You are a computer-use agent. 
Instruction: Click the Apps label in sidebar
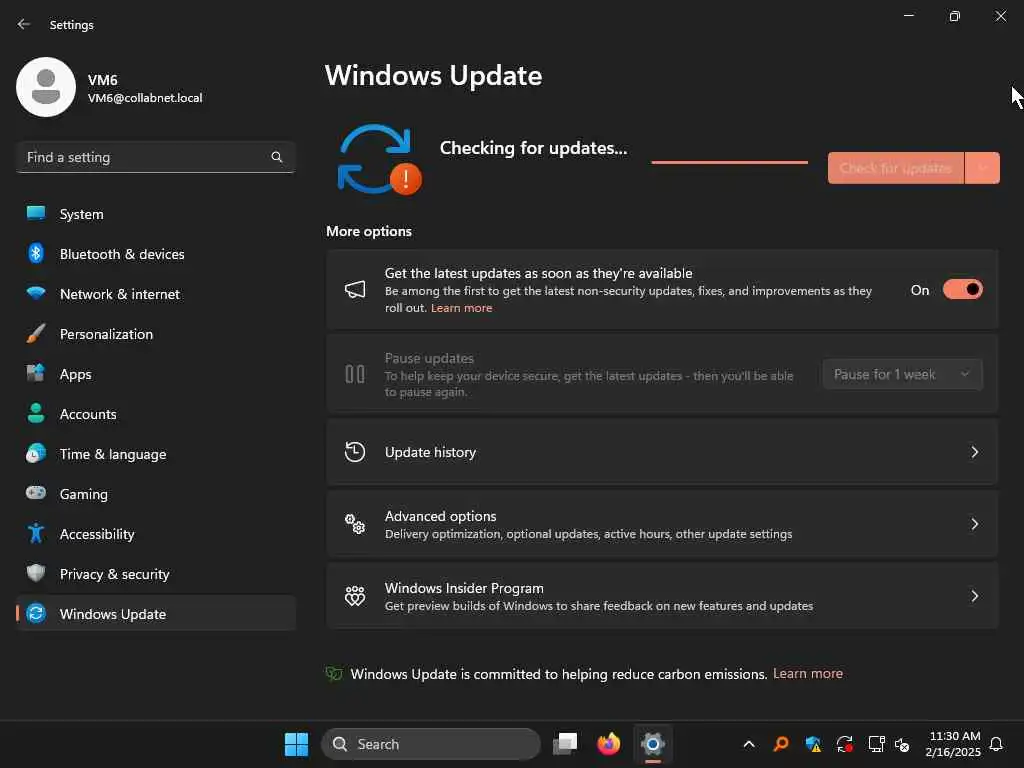pyautogui.click(x=76, y=374)
